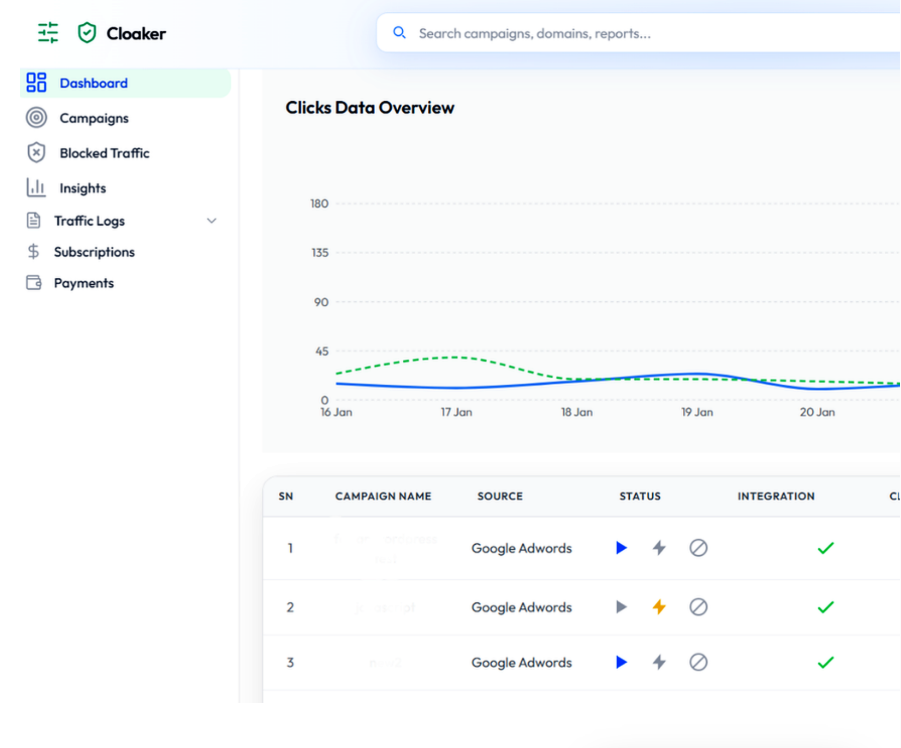901x748 pixels.
Task: Click lightning bolt icon in row 1
Action: 659,547
